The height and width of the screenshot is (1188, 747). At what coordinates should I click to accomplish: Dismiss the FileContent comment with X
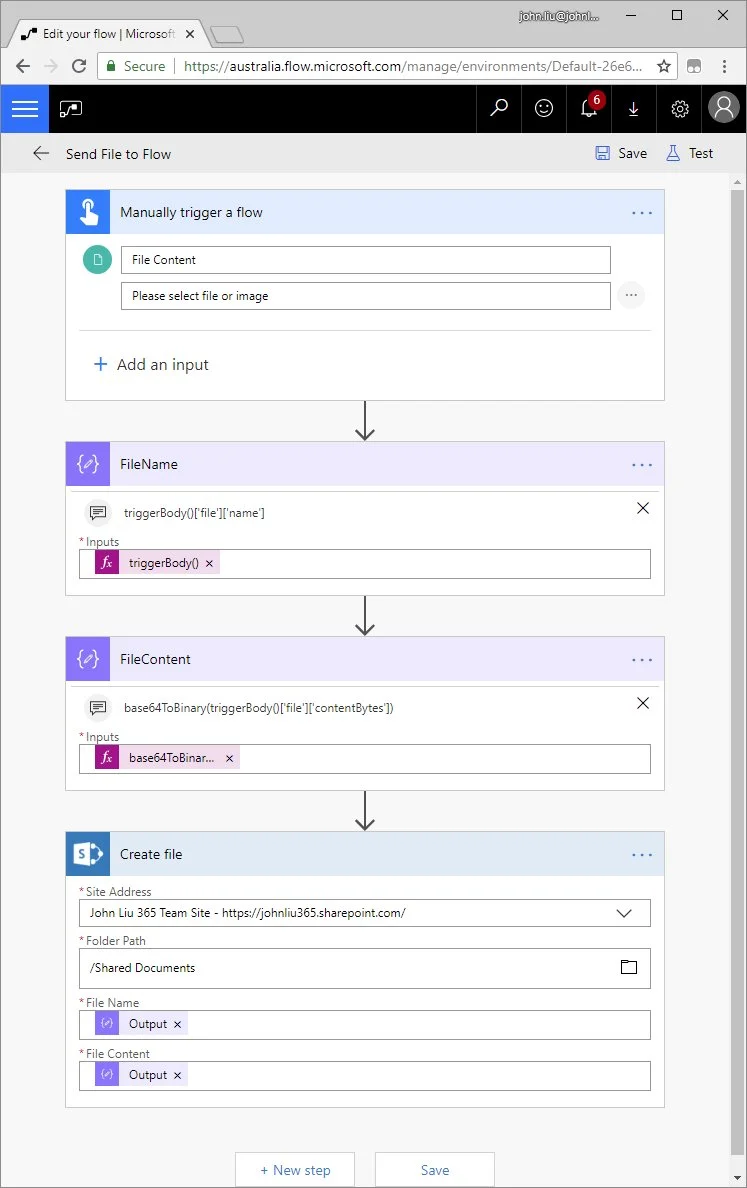[643, 703]
